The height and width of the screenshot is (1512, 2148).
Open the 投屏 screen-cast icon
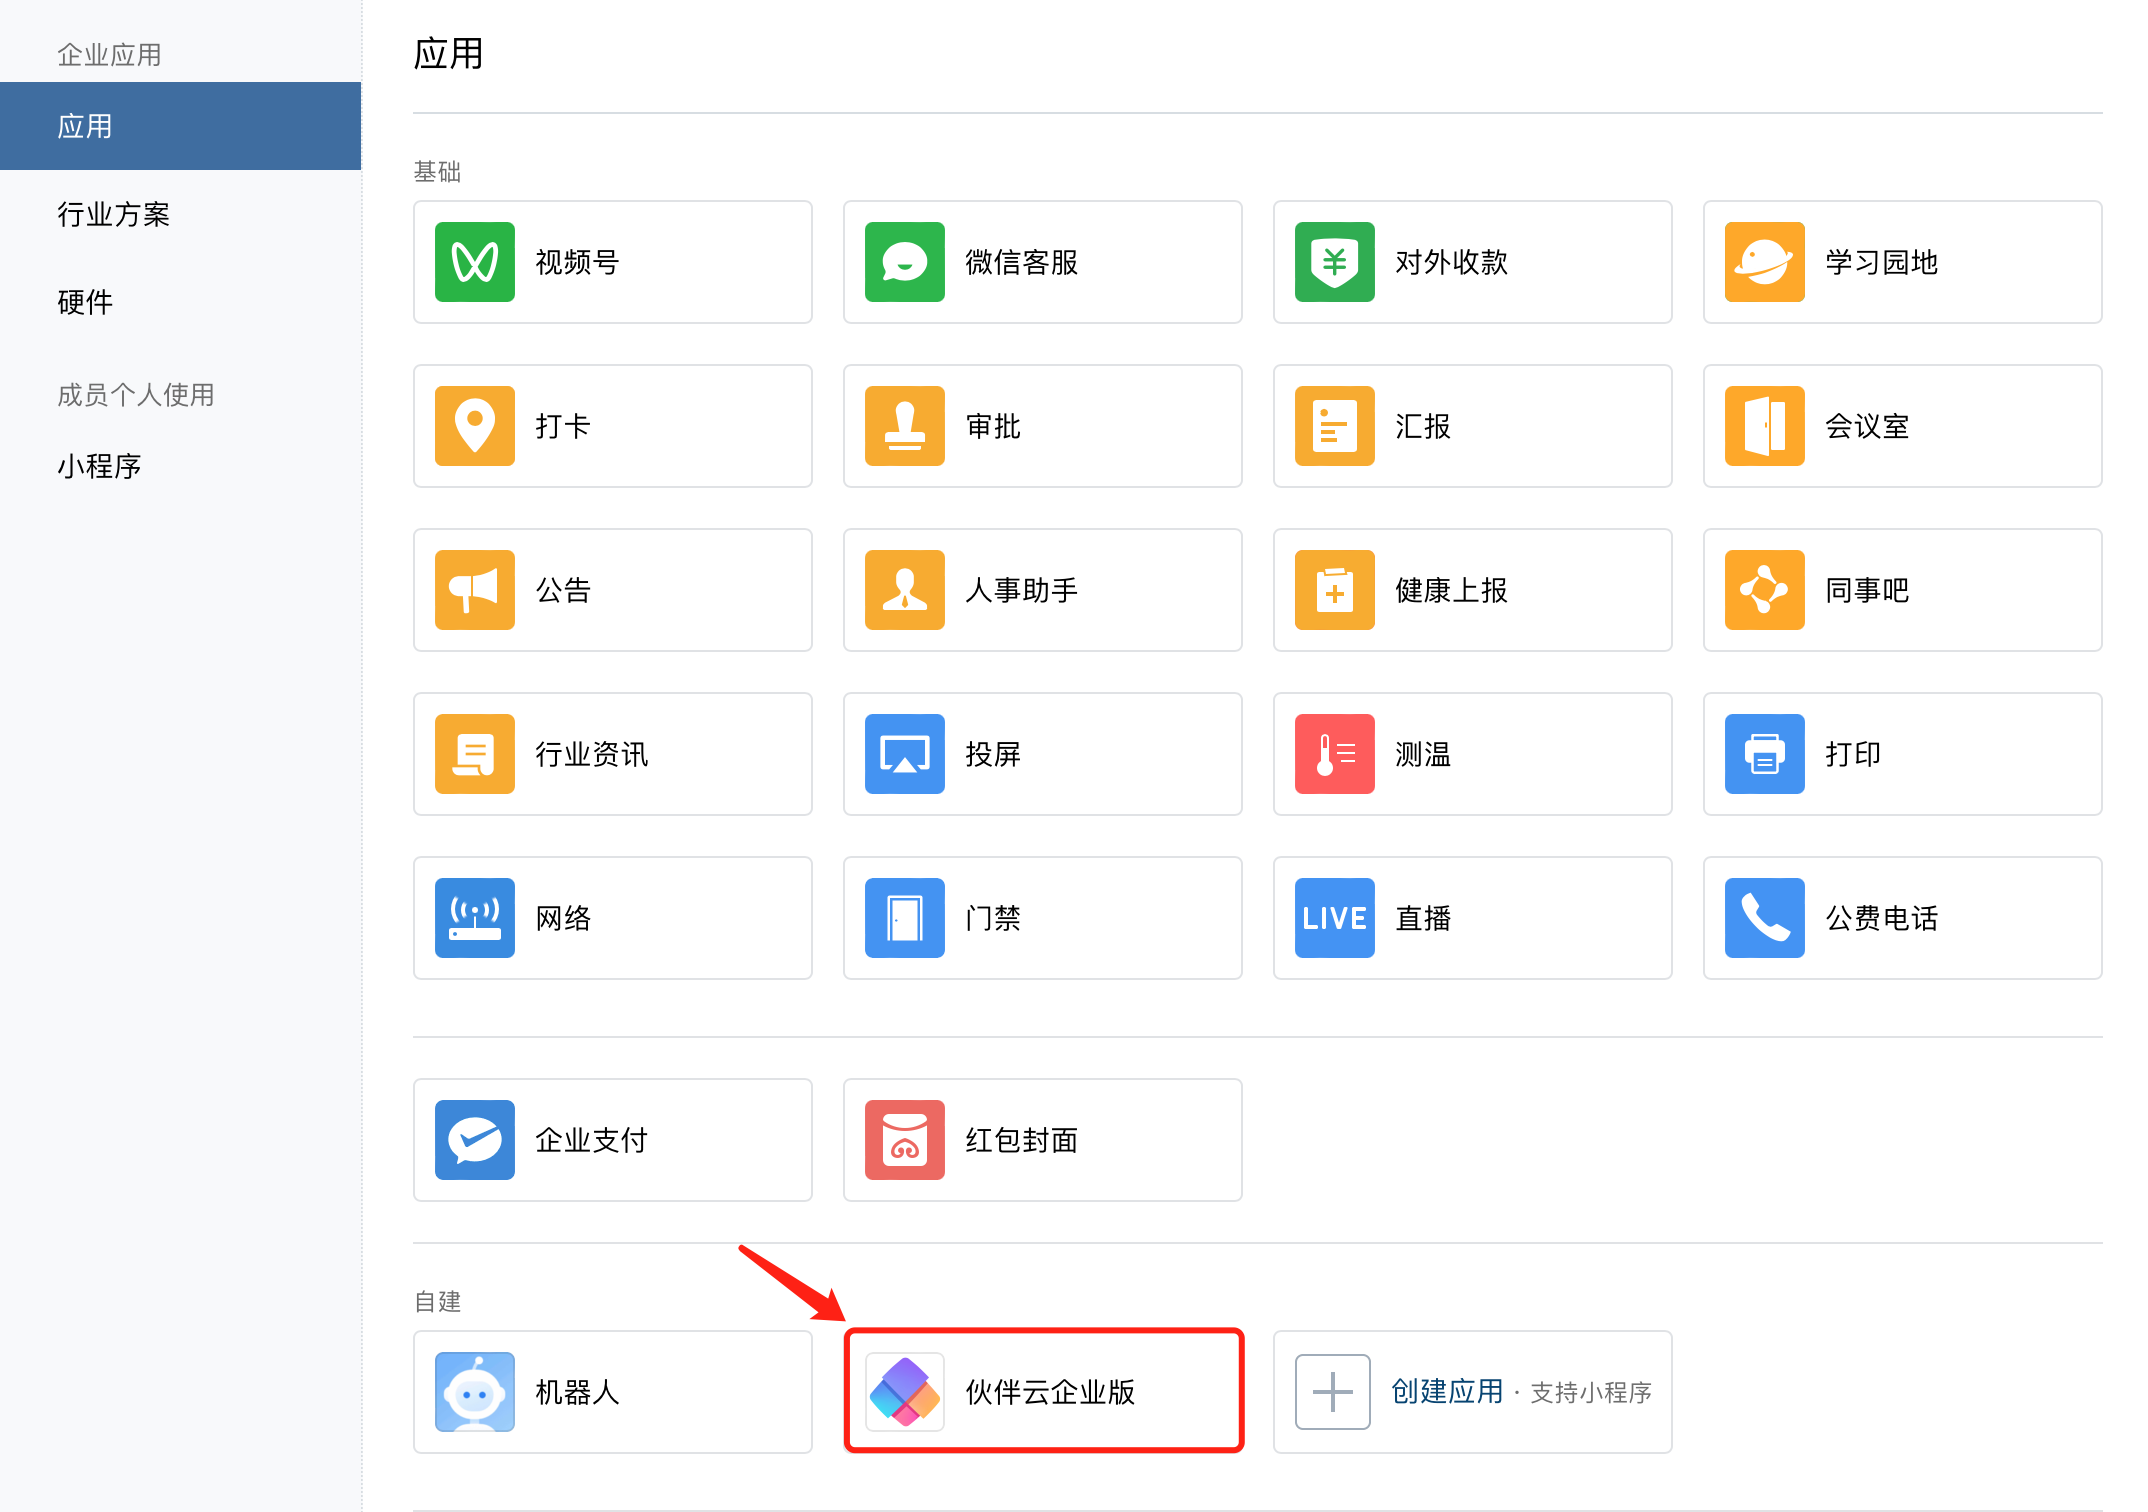pos(905,754)
